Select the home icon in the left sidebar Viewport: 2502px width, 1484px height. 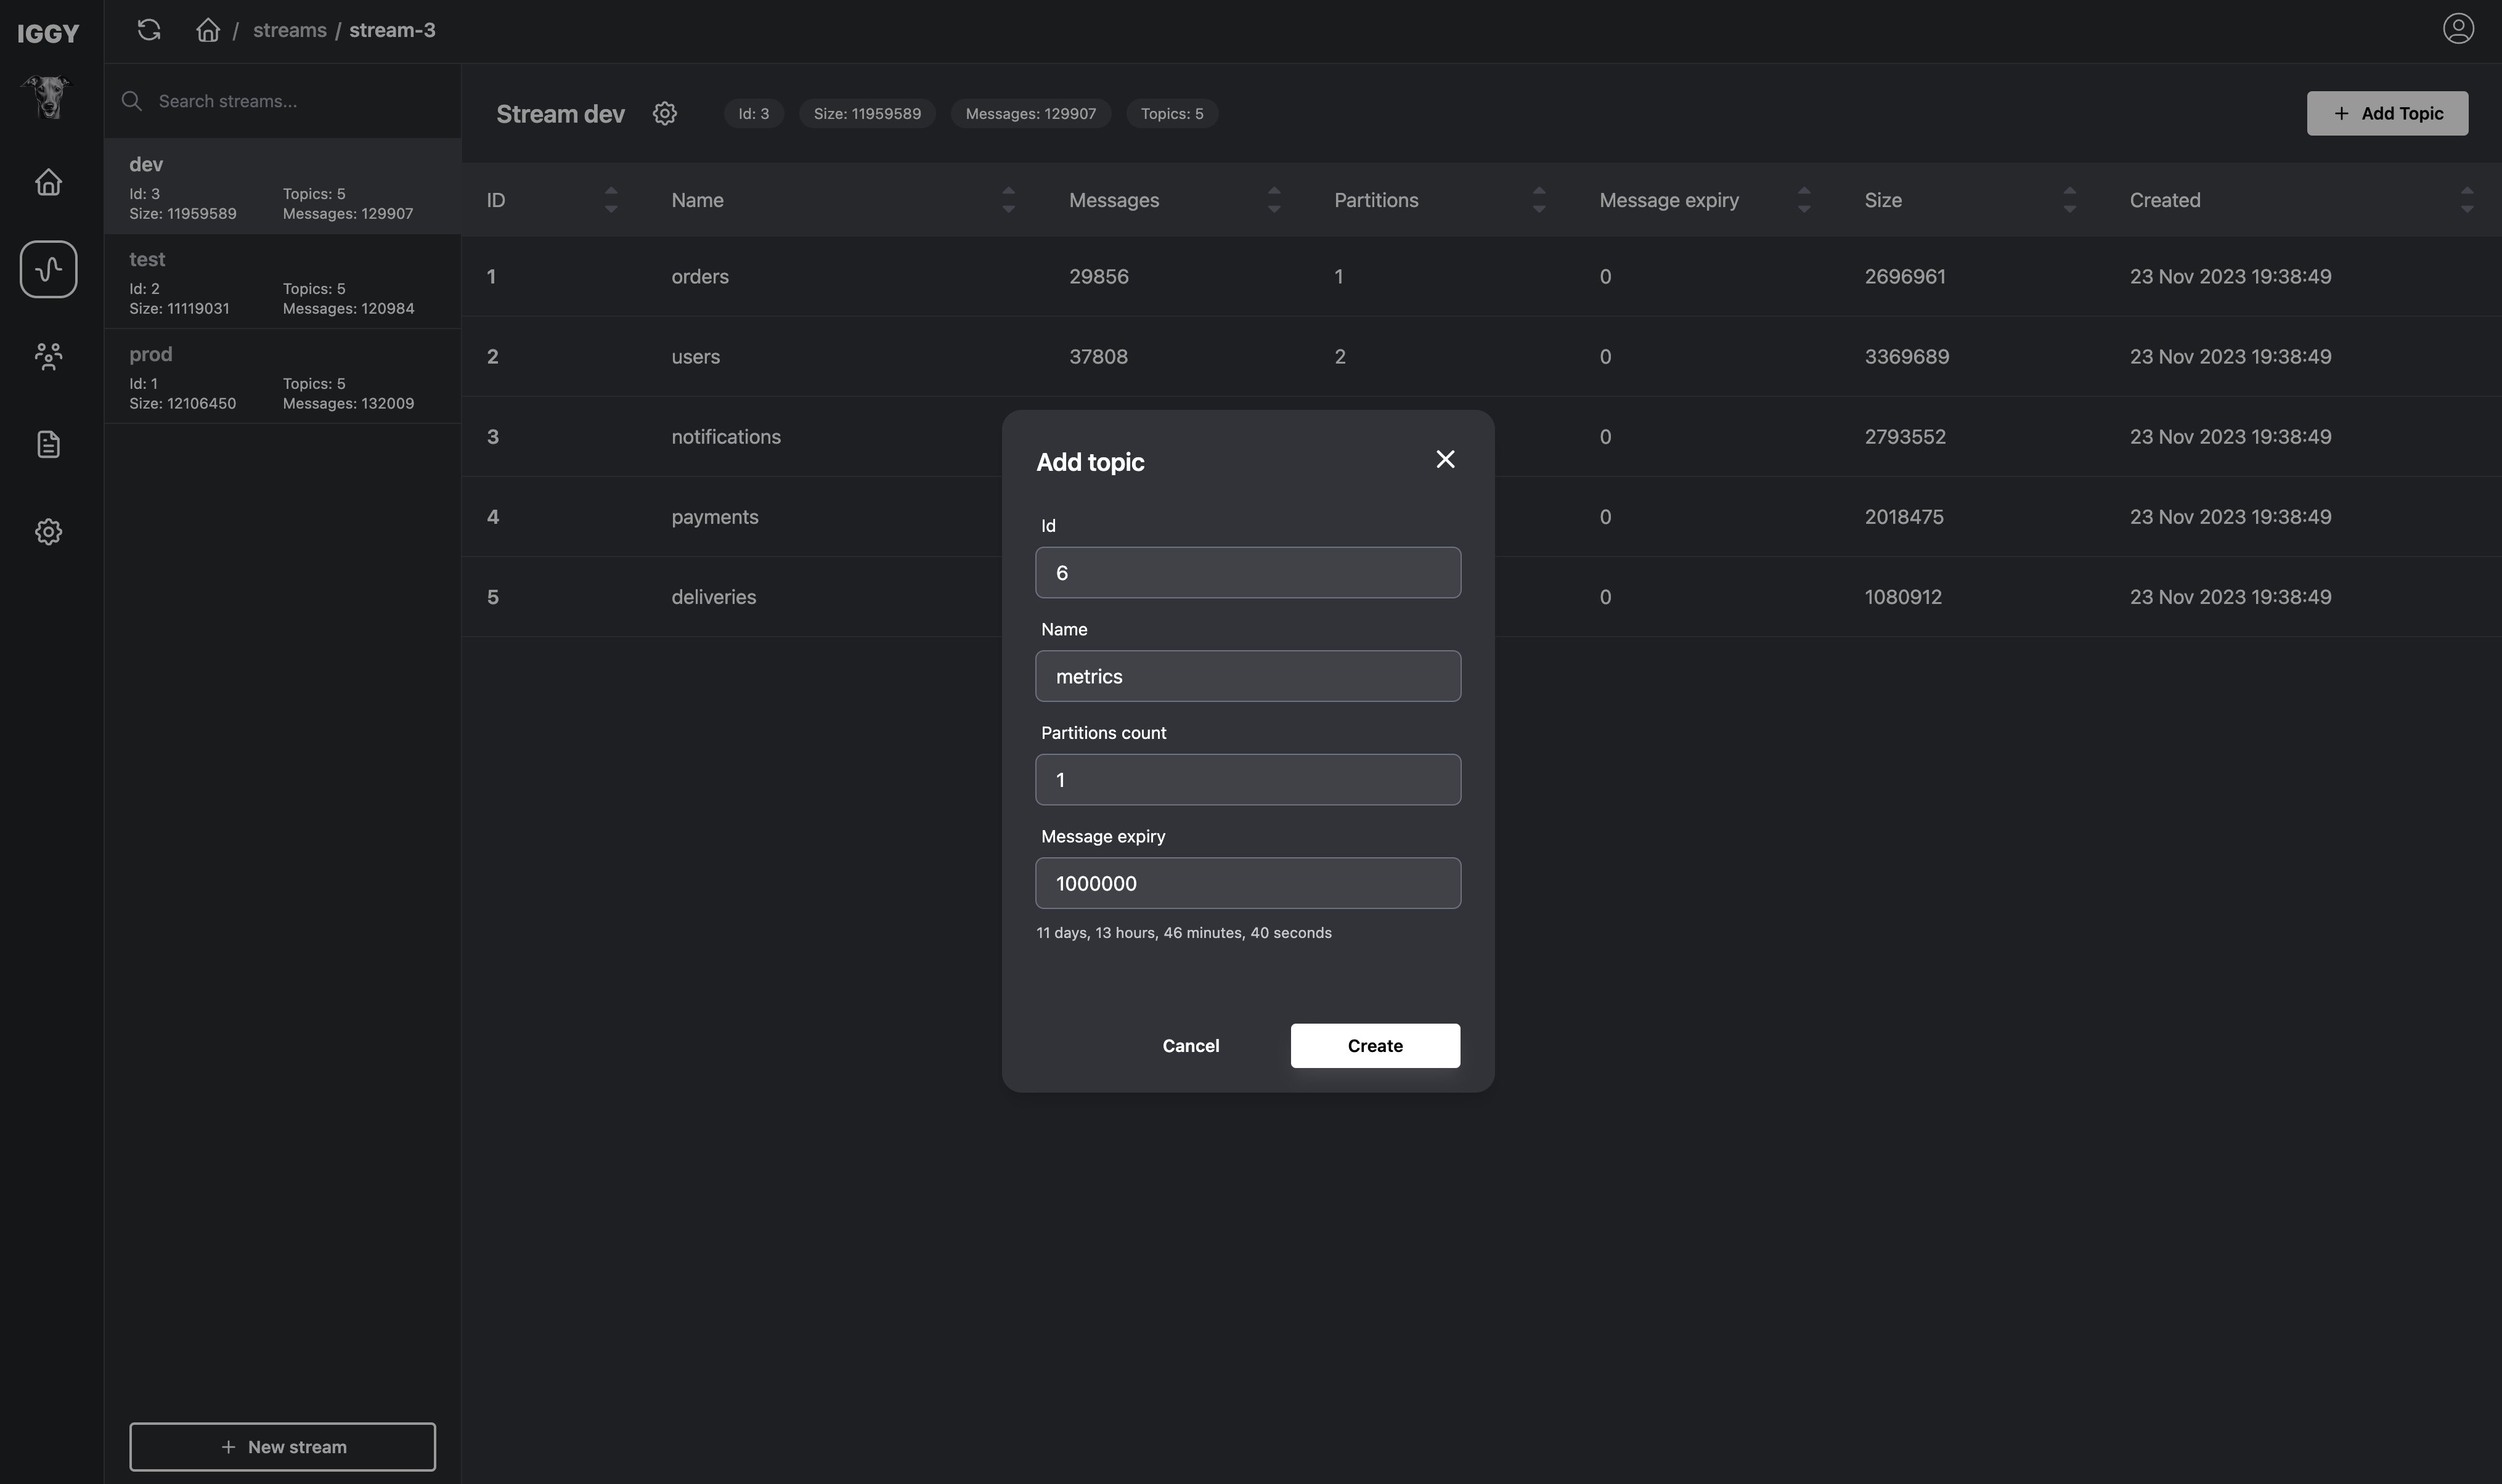(48, 181)
